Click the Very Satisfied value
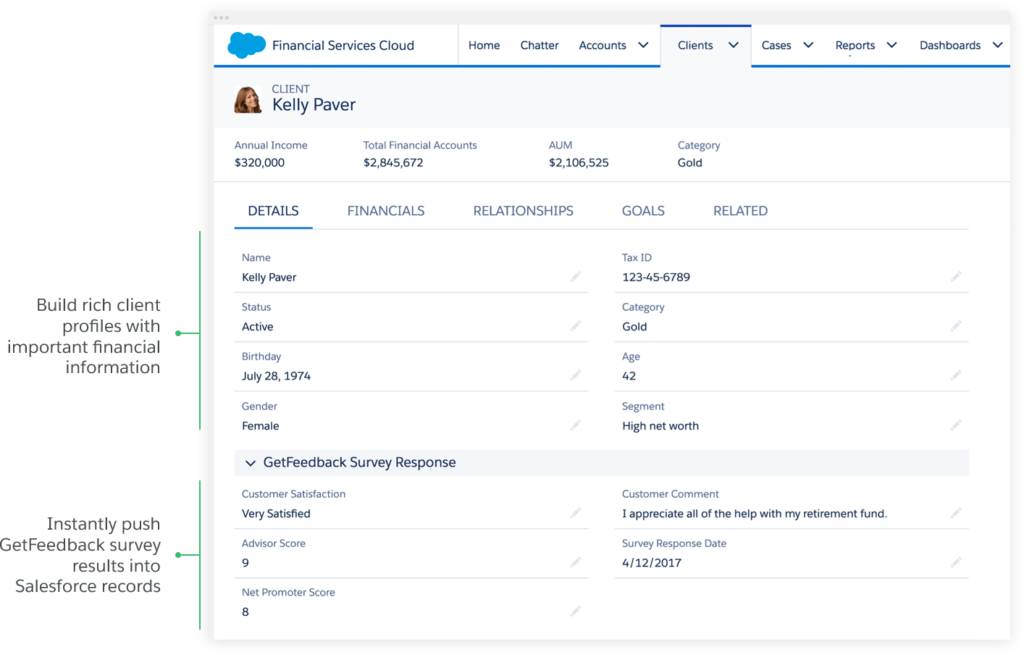The height and width of the screenshot is (655, 1024). (x=276, y=513)
